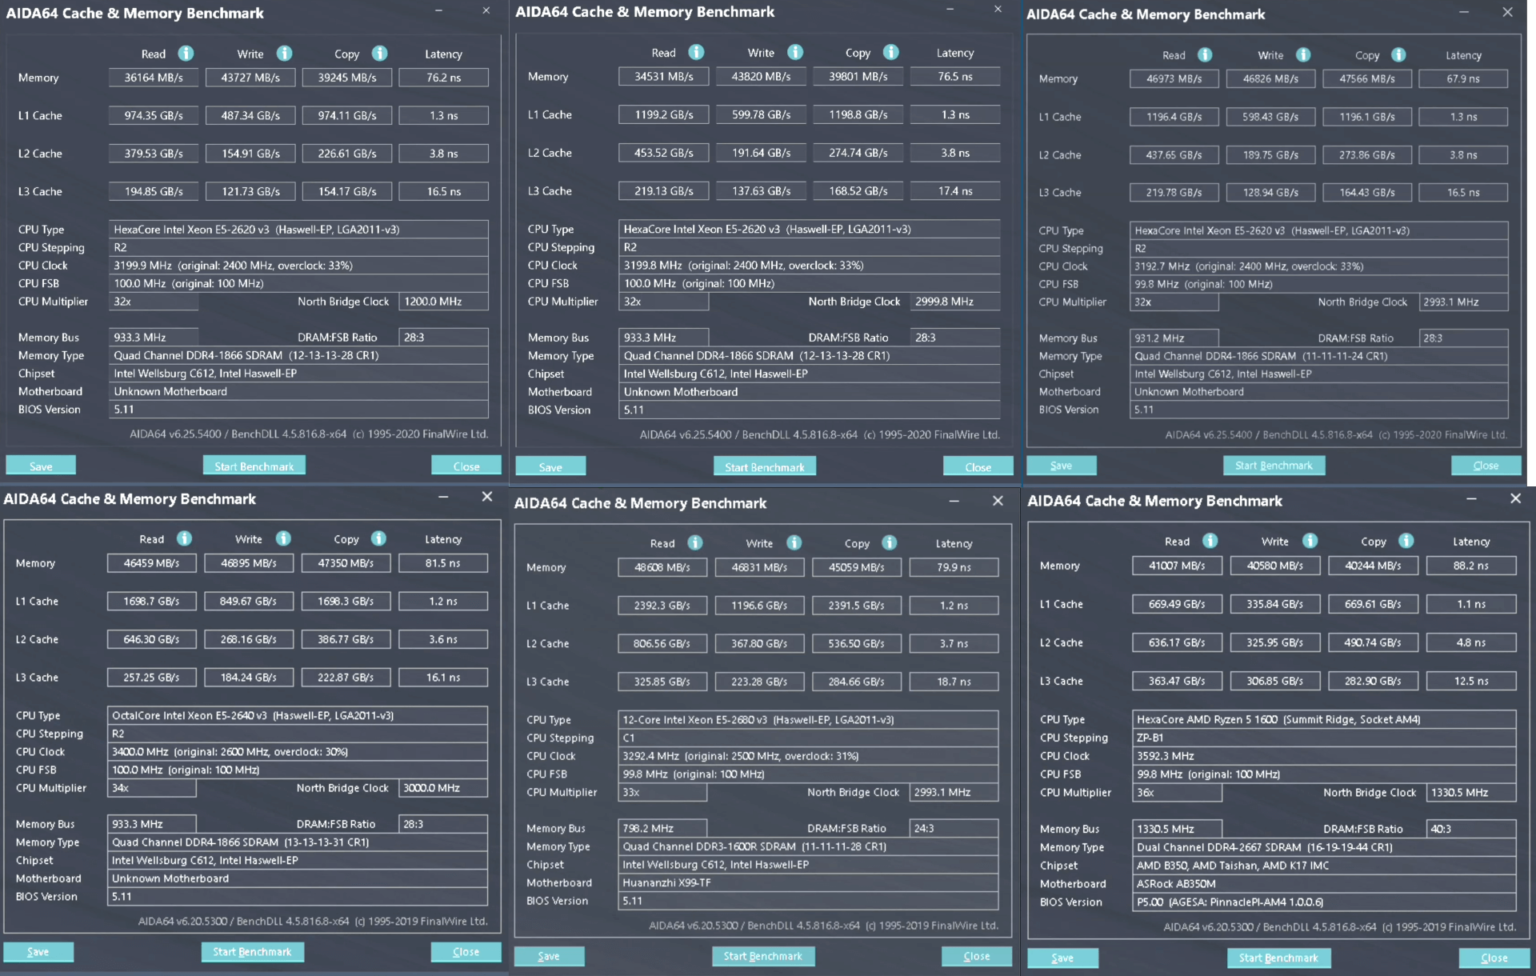
Task: Click Copy info icon in 36164 MB/s window
Action: [380, 54]
